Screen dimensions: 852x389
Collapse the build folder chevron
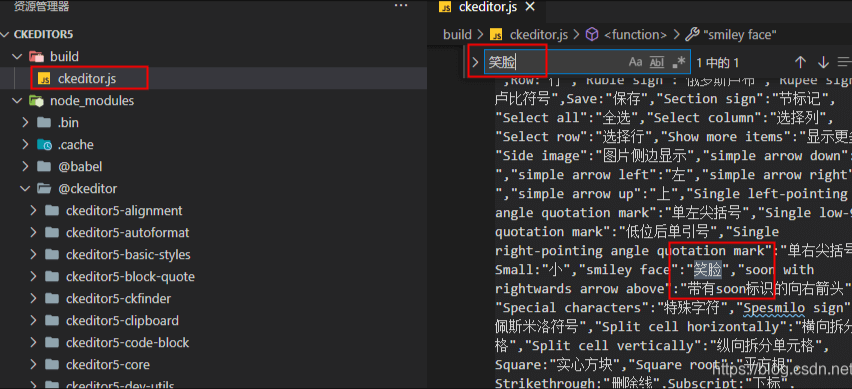pos(17,57)
